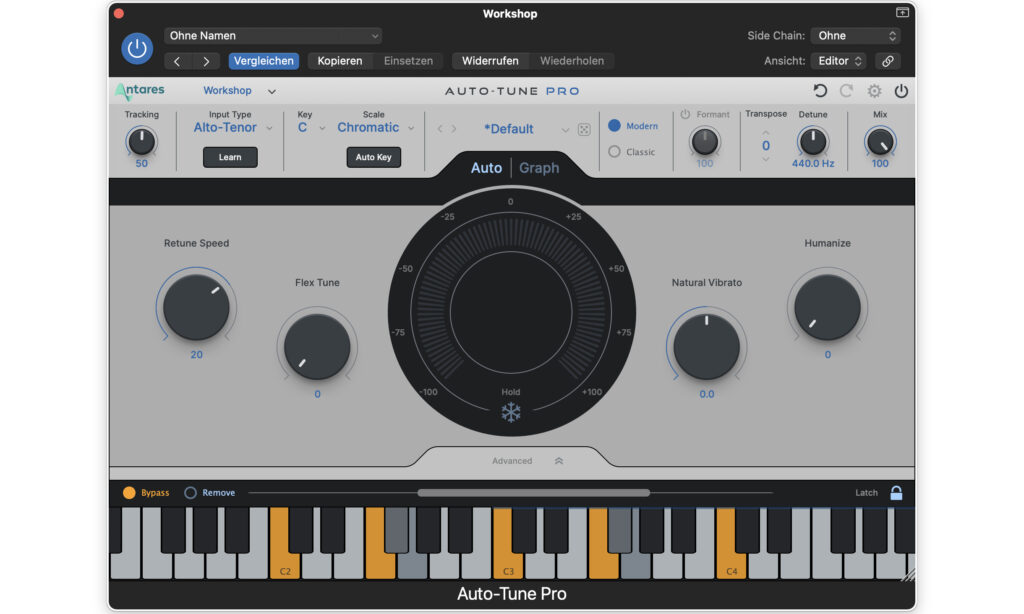Click the Auto-Tune undo arrow icon
1024x614 pixels.
[x=820, y=91]
